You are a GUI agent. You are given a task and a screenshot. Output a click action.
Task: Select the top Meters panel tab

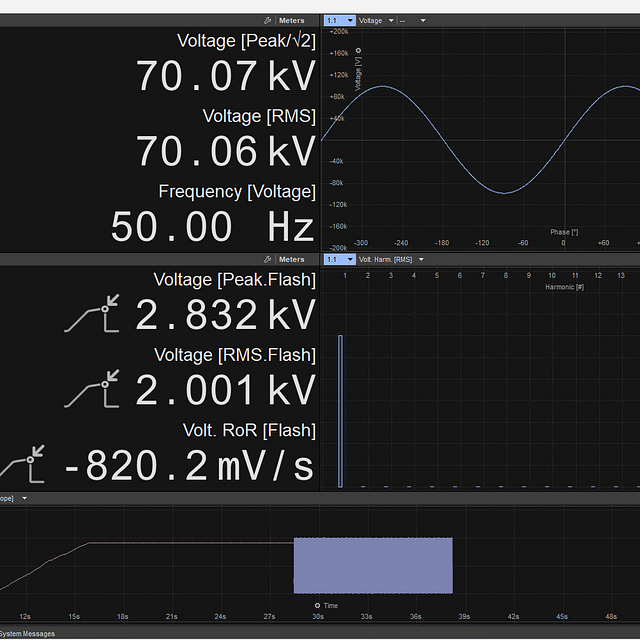291,20
